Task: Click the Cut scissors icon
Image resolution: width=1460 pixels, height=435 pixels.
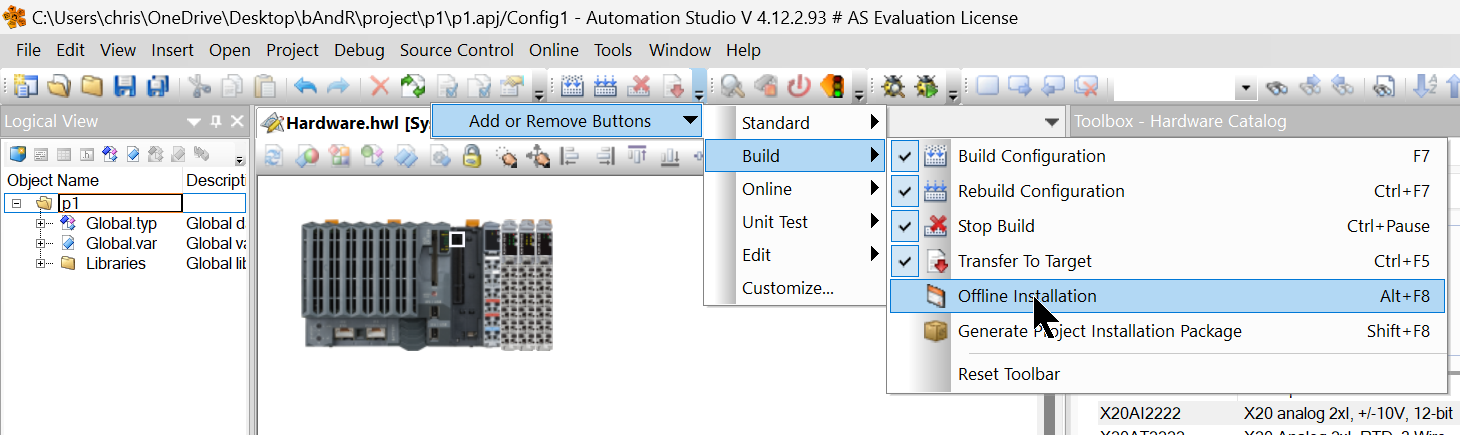Action: tap(200, 86)
